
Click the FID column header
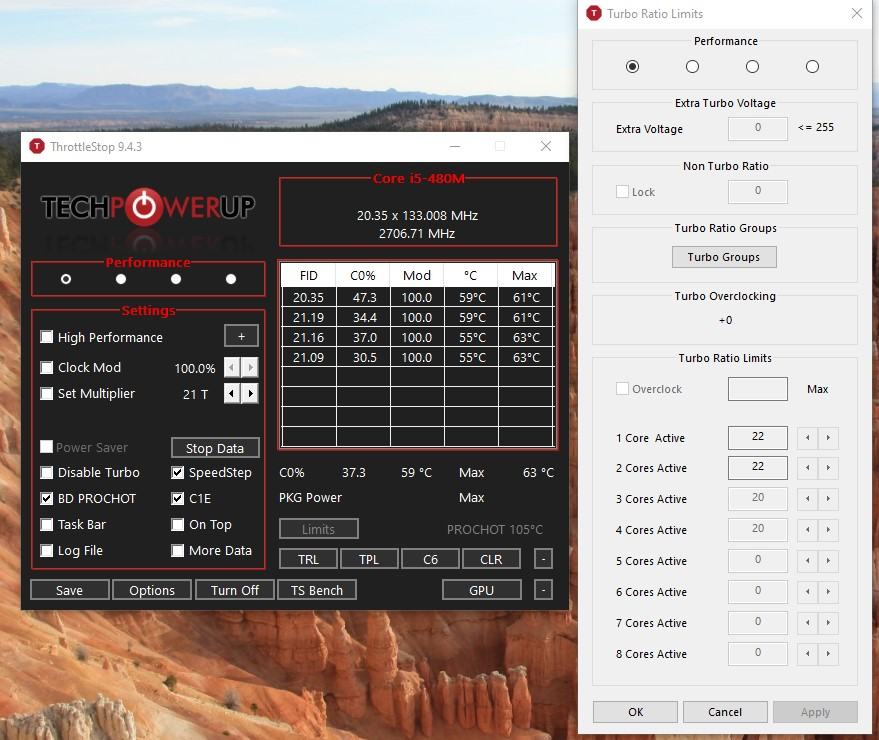pyautogui.click(x=308, y=275)
